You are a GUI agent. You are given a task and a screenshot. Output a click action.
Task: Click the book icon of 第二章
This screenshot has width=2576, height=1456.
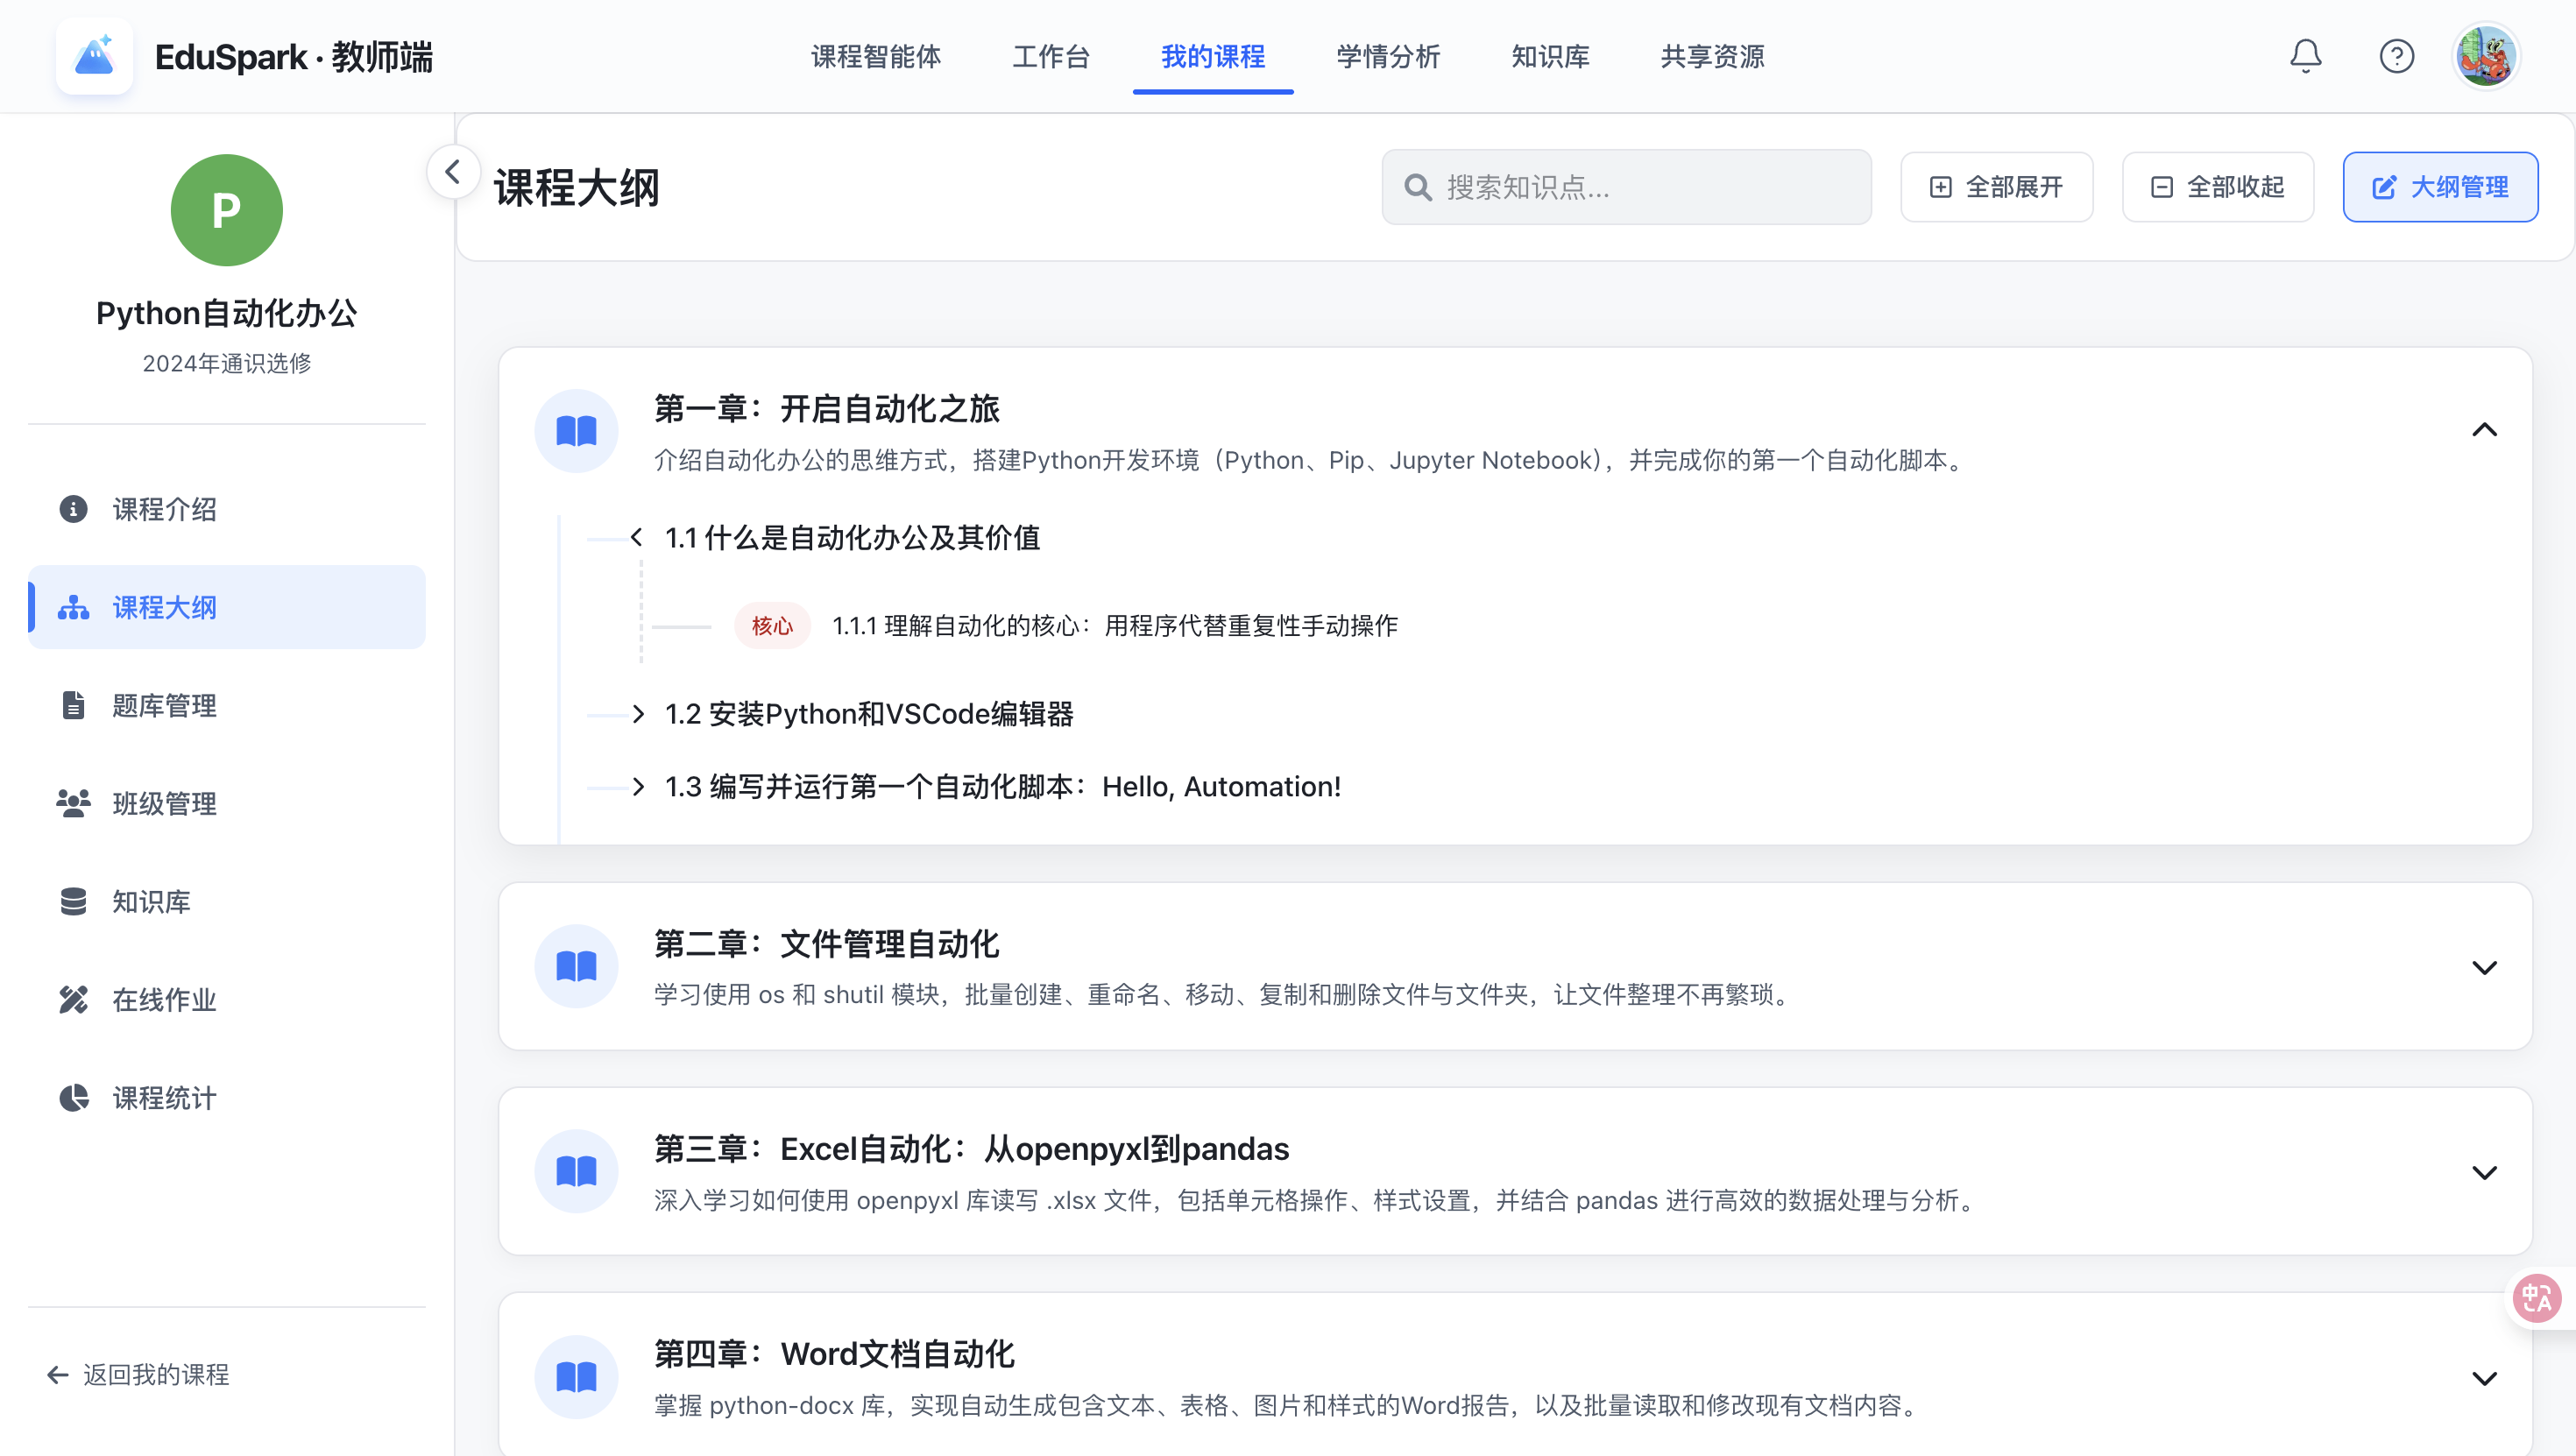tap(576, 966)
